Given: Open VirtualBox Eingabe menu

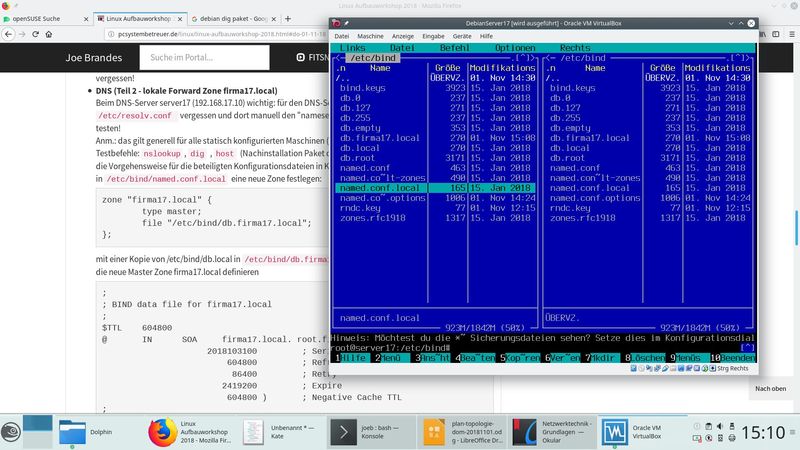Looking at the screenshot, I should 434,36.
